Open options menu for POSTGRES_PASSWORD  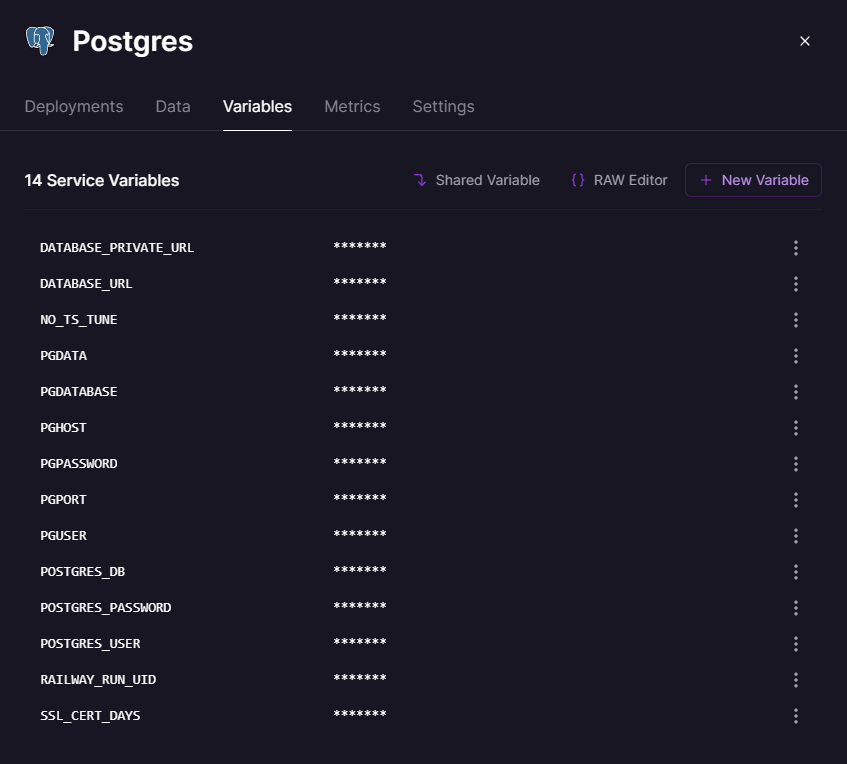796,608
